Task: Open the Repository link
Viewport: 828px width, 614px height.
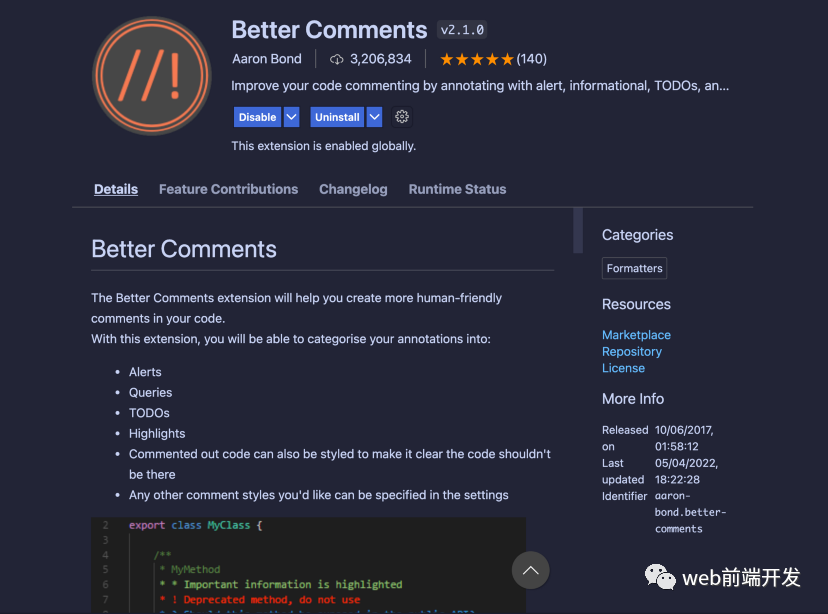Action: tap(632, 352)
